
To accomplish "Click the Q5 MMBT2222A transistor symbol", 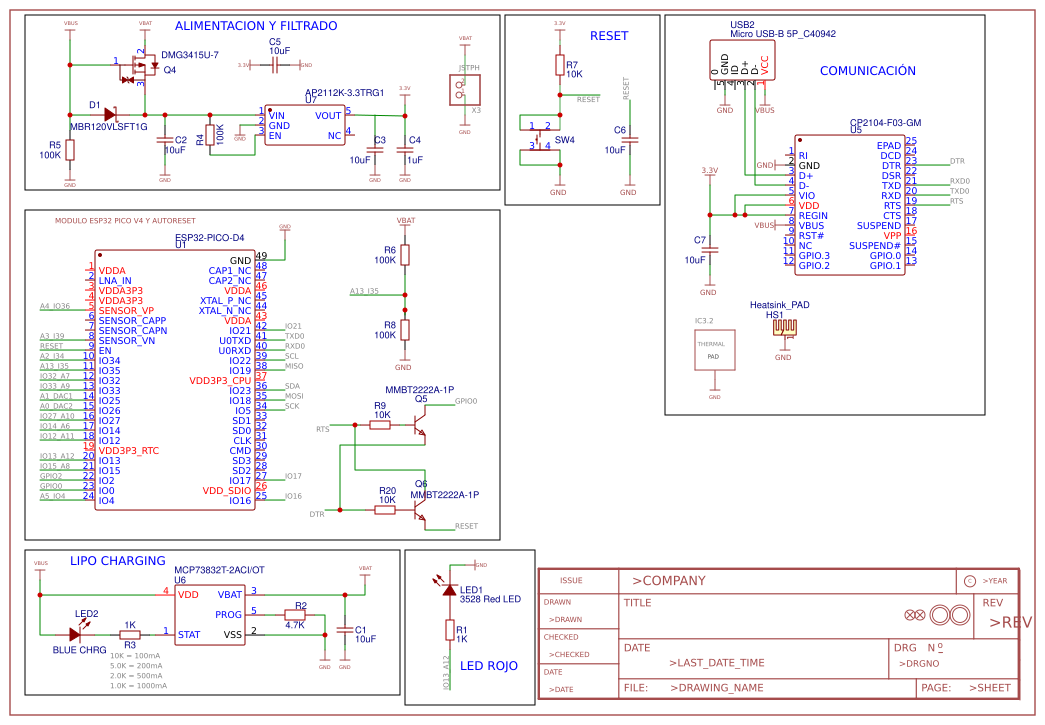I will coord(419,424).
